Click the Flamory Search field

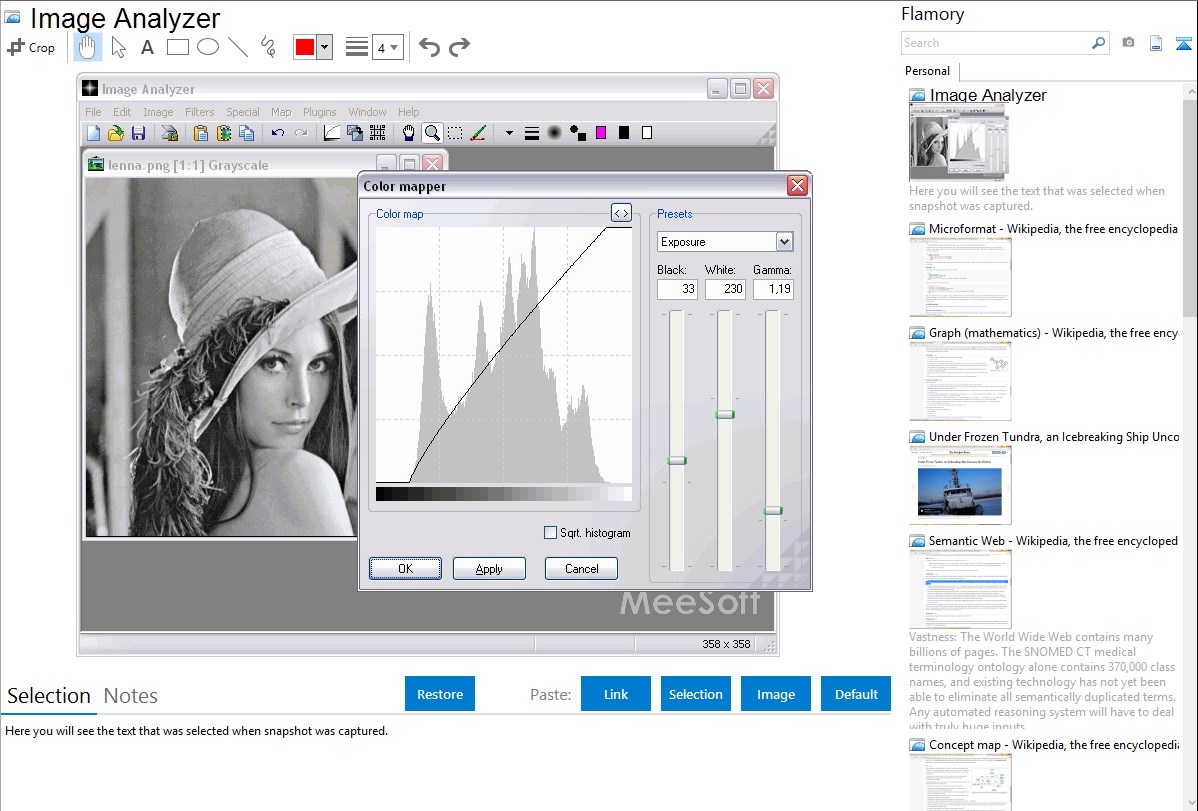pos(995,43)
